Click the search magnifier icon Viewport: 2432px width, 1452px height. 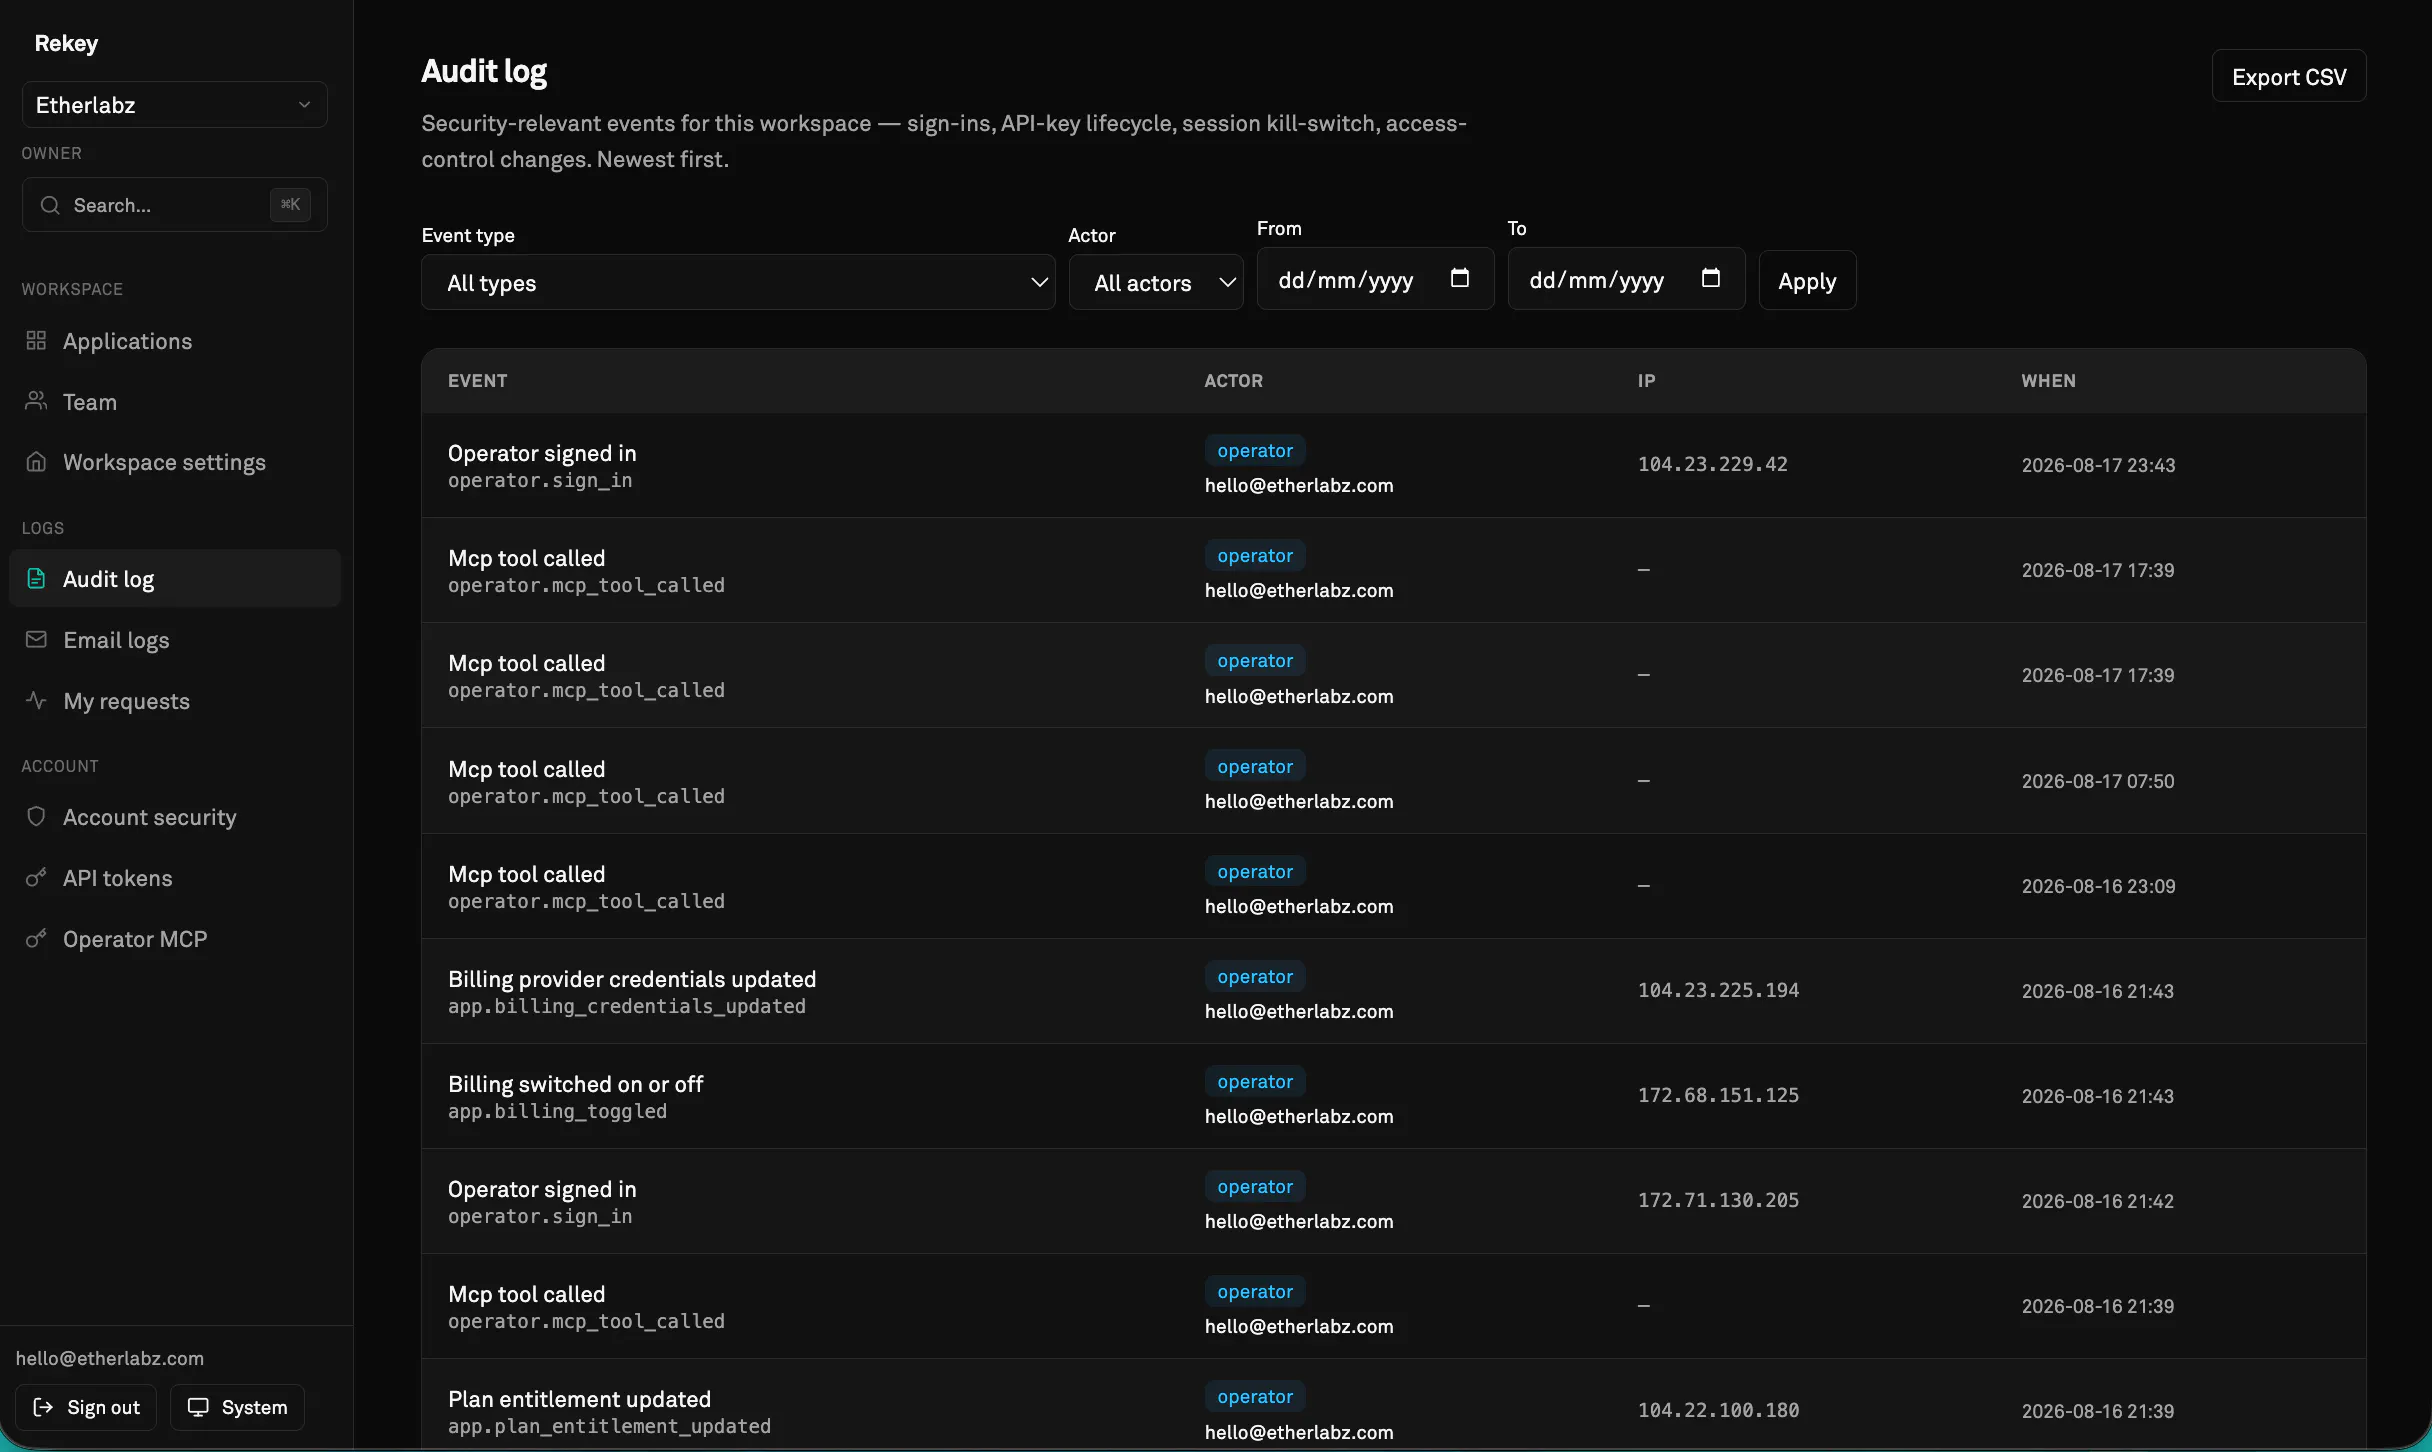click(x=50, y=205)
